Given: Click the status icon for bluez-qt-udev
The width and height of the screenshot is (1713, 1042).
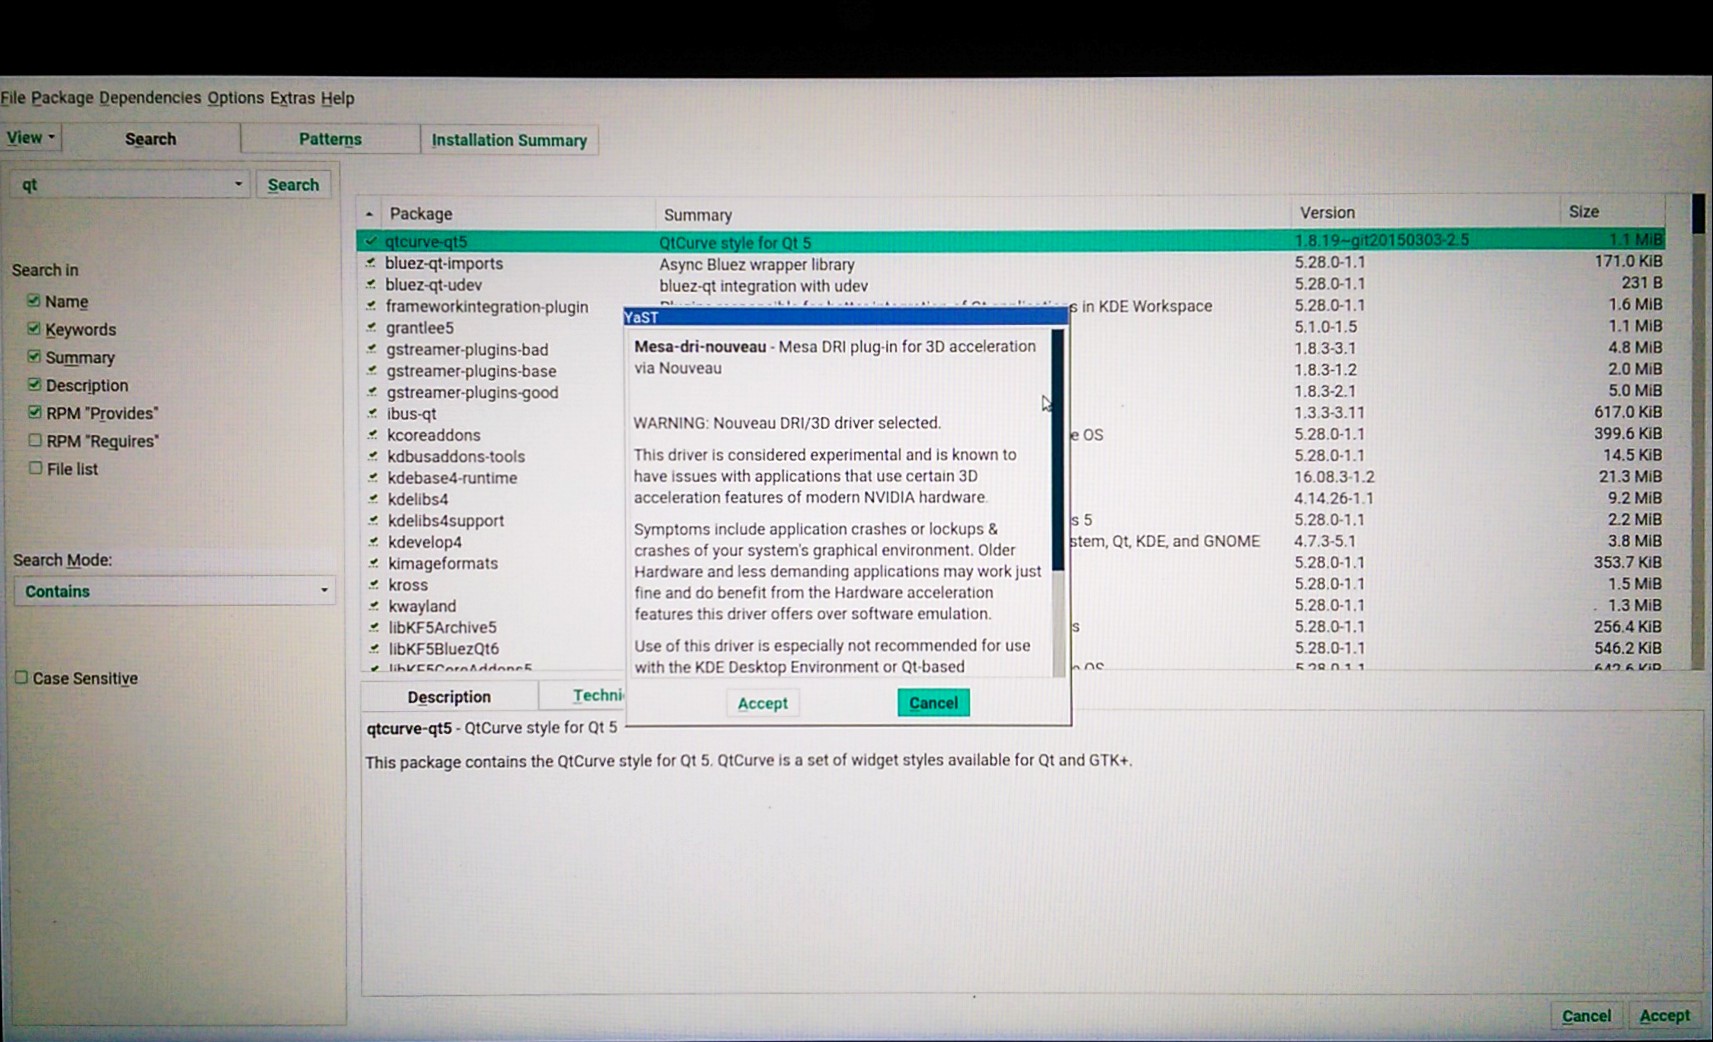Looking at the screenshot, I should coord(371,285).
